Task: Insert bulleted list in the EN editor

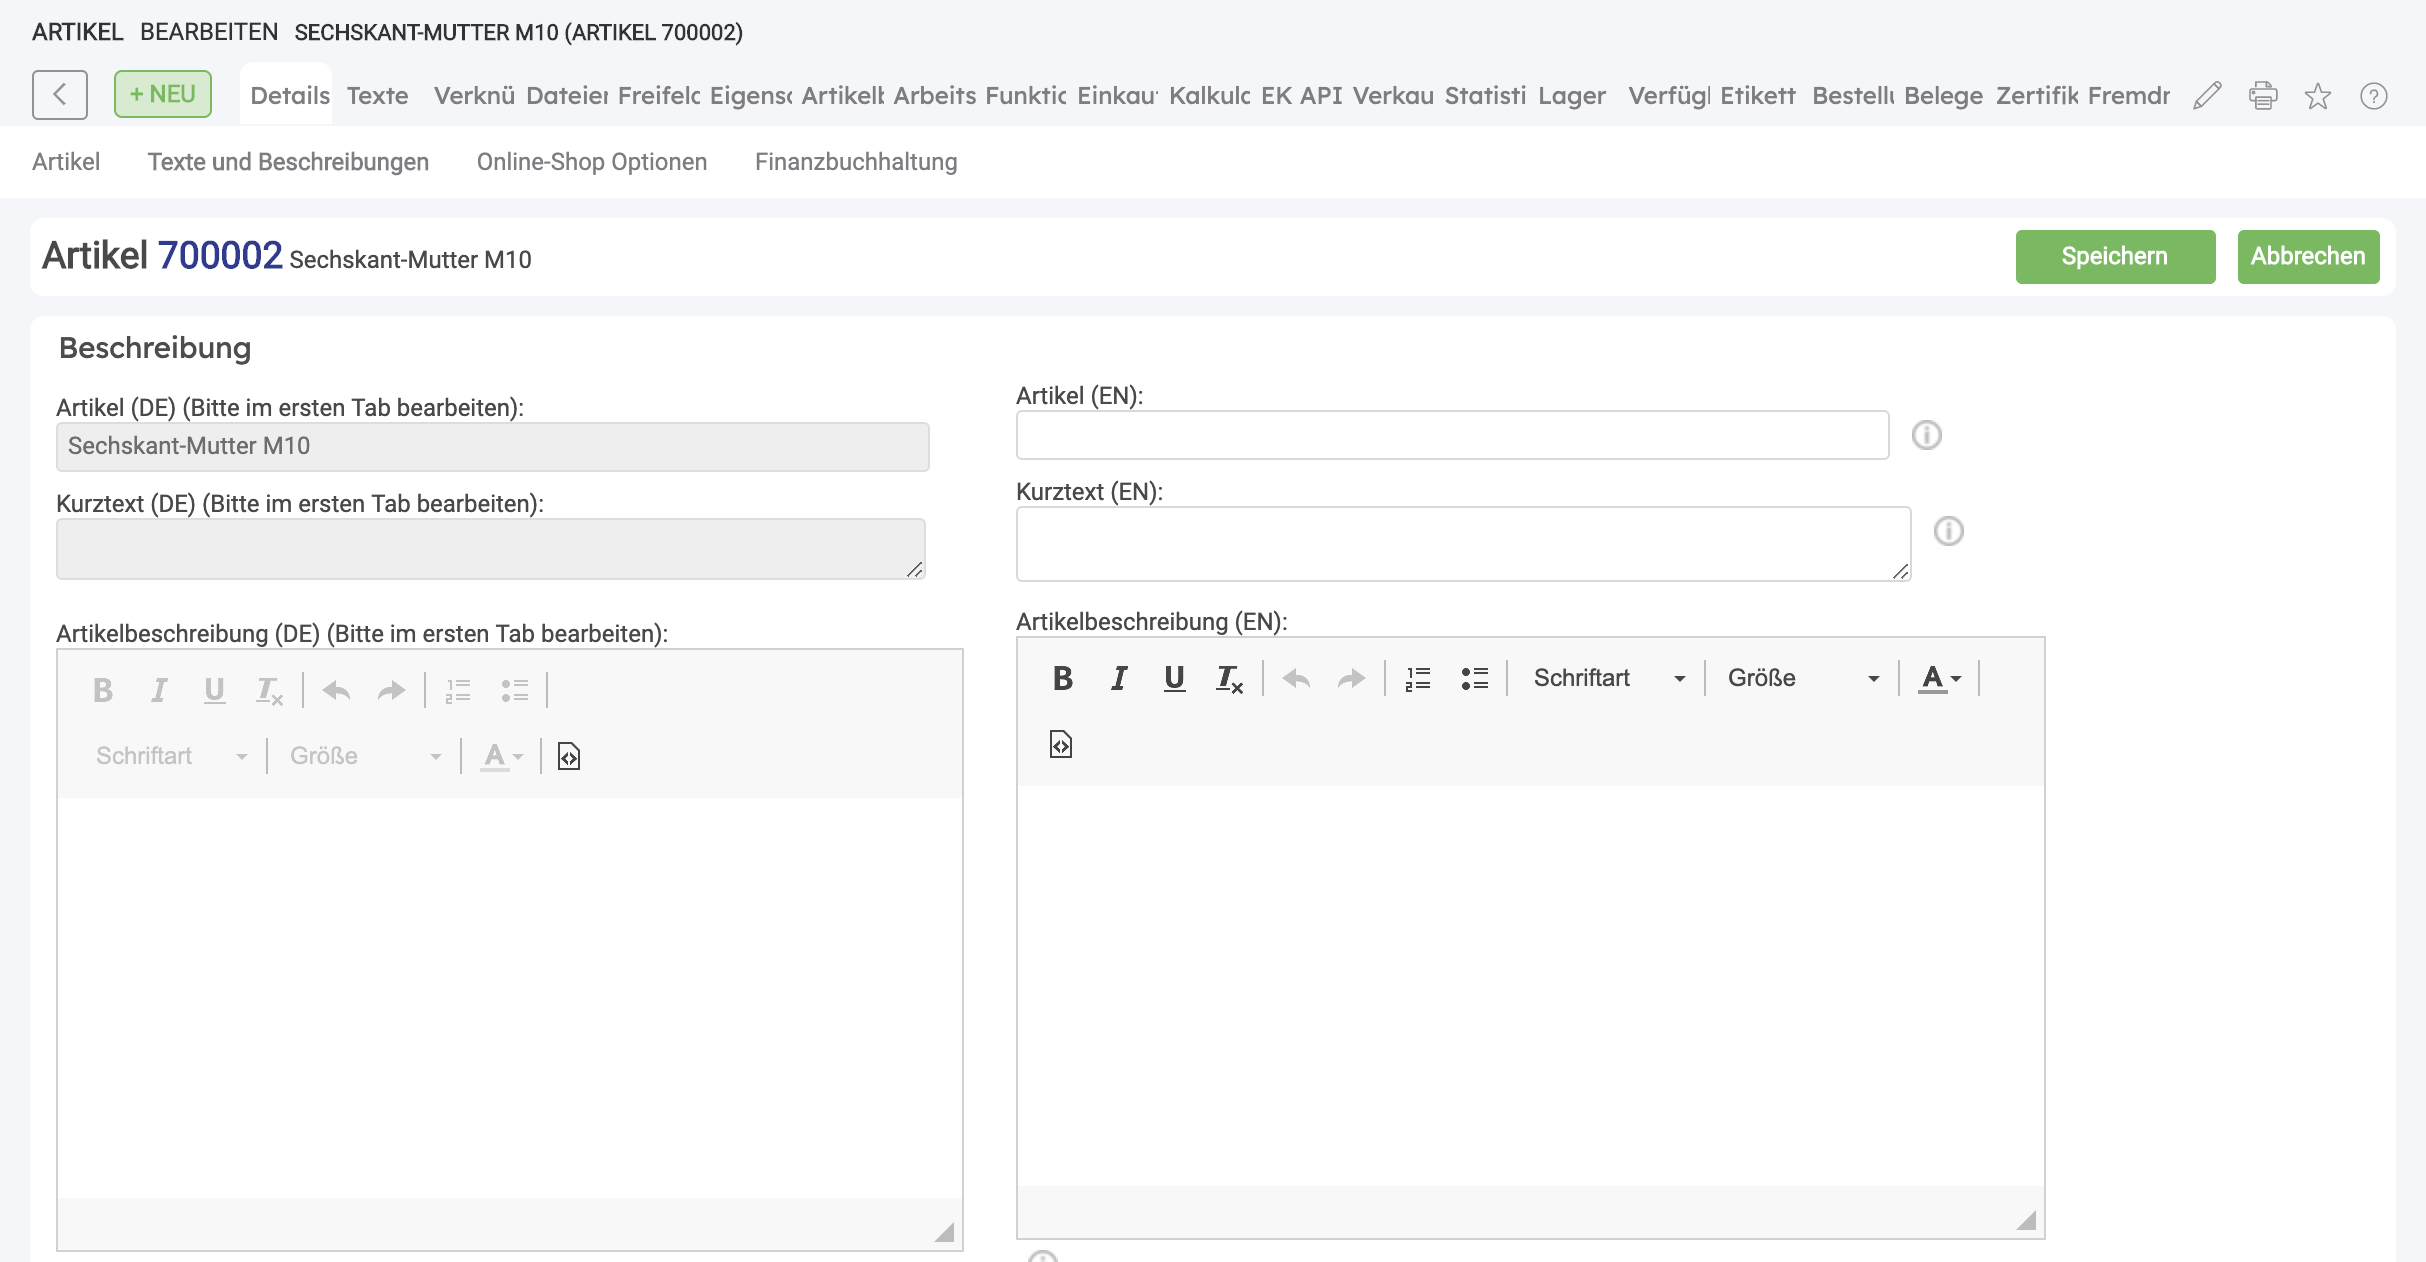Action: (x=1474, y=679)
